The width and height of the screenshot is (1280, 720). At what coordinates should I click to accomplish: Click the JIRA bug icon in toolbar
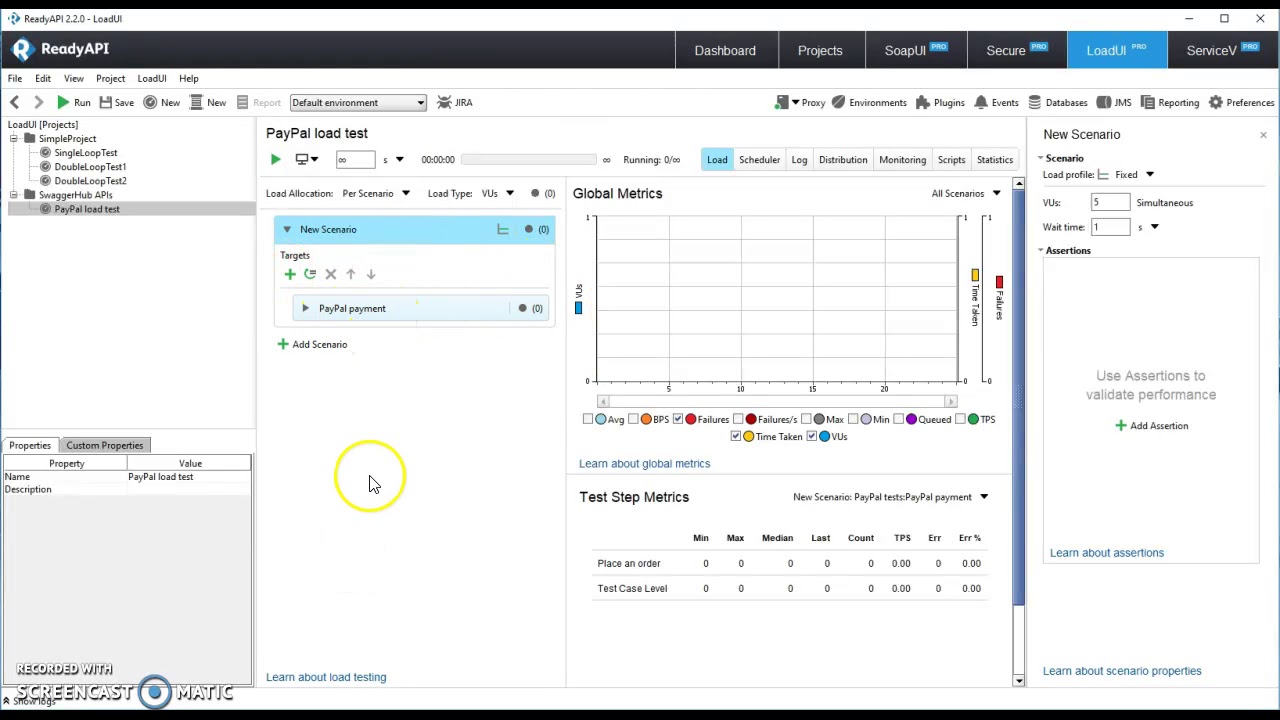click(444, 102)
